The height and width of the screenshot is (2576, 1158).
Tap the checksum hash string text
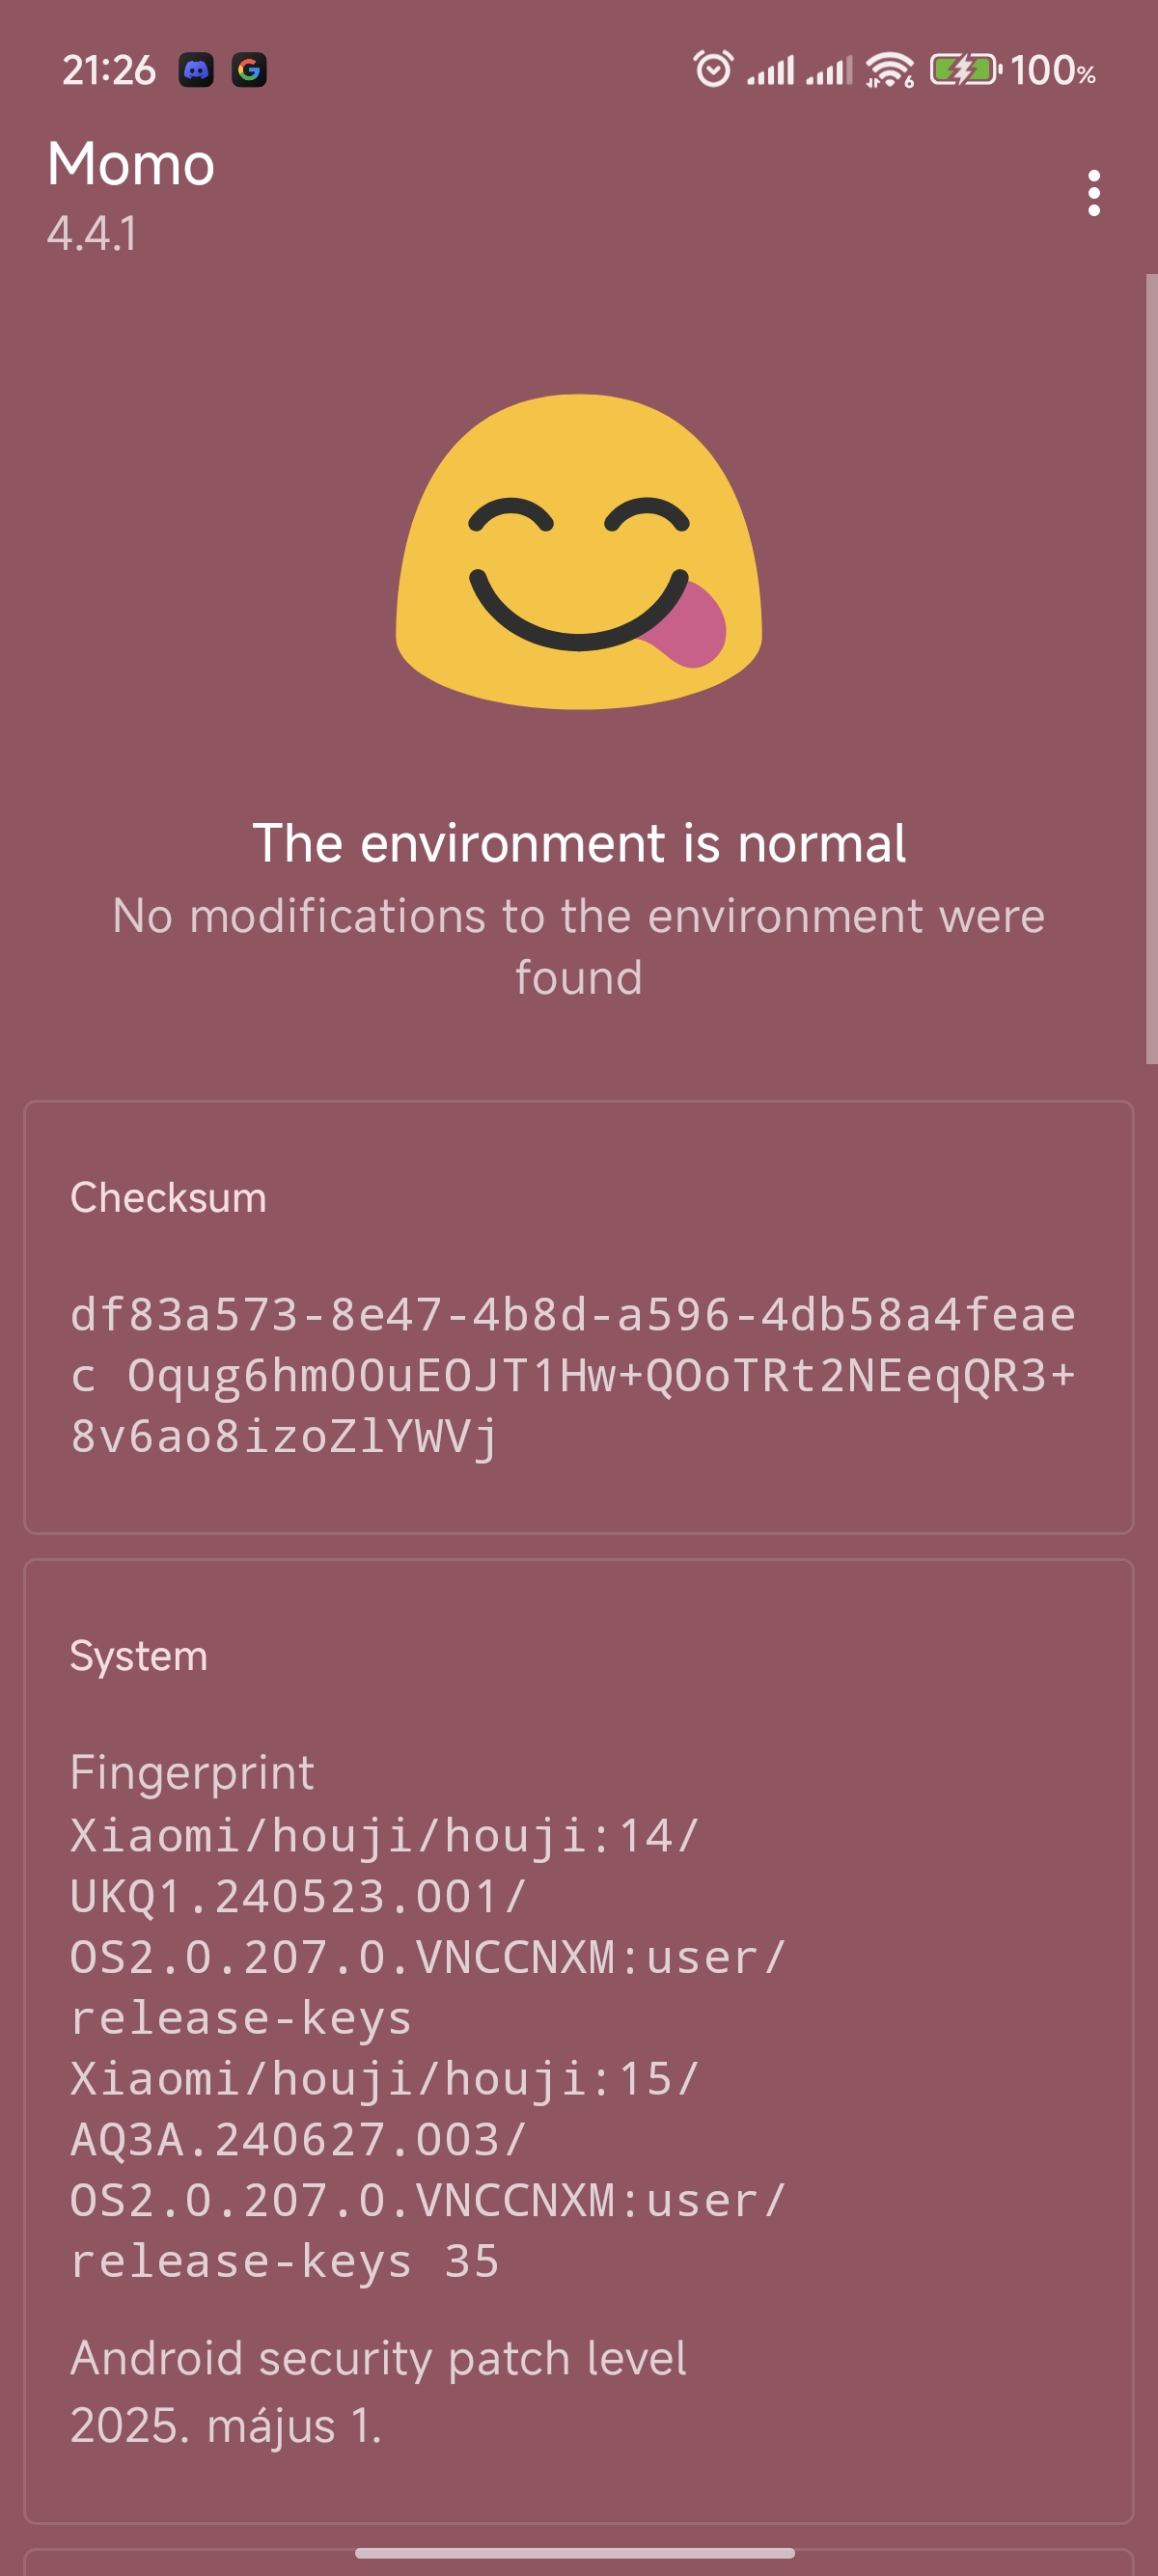coord(573,1376)
